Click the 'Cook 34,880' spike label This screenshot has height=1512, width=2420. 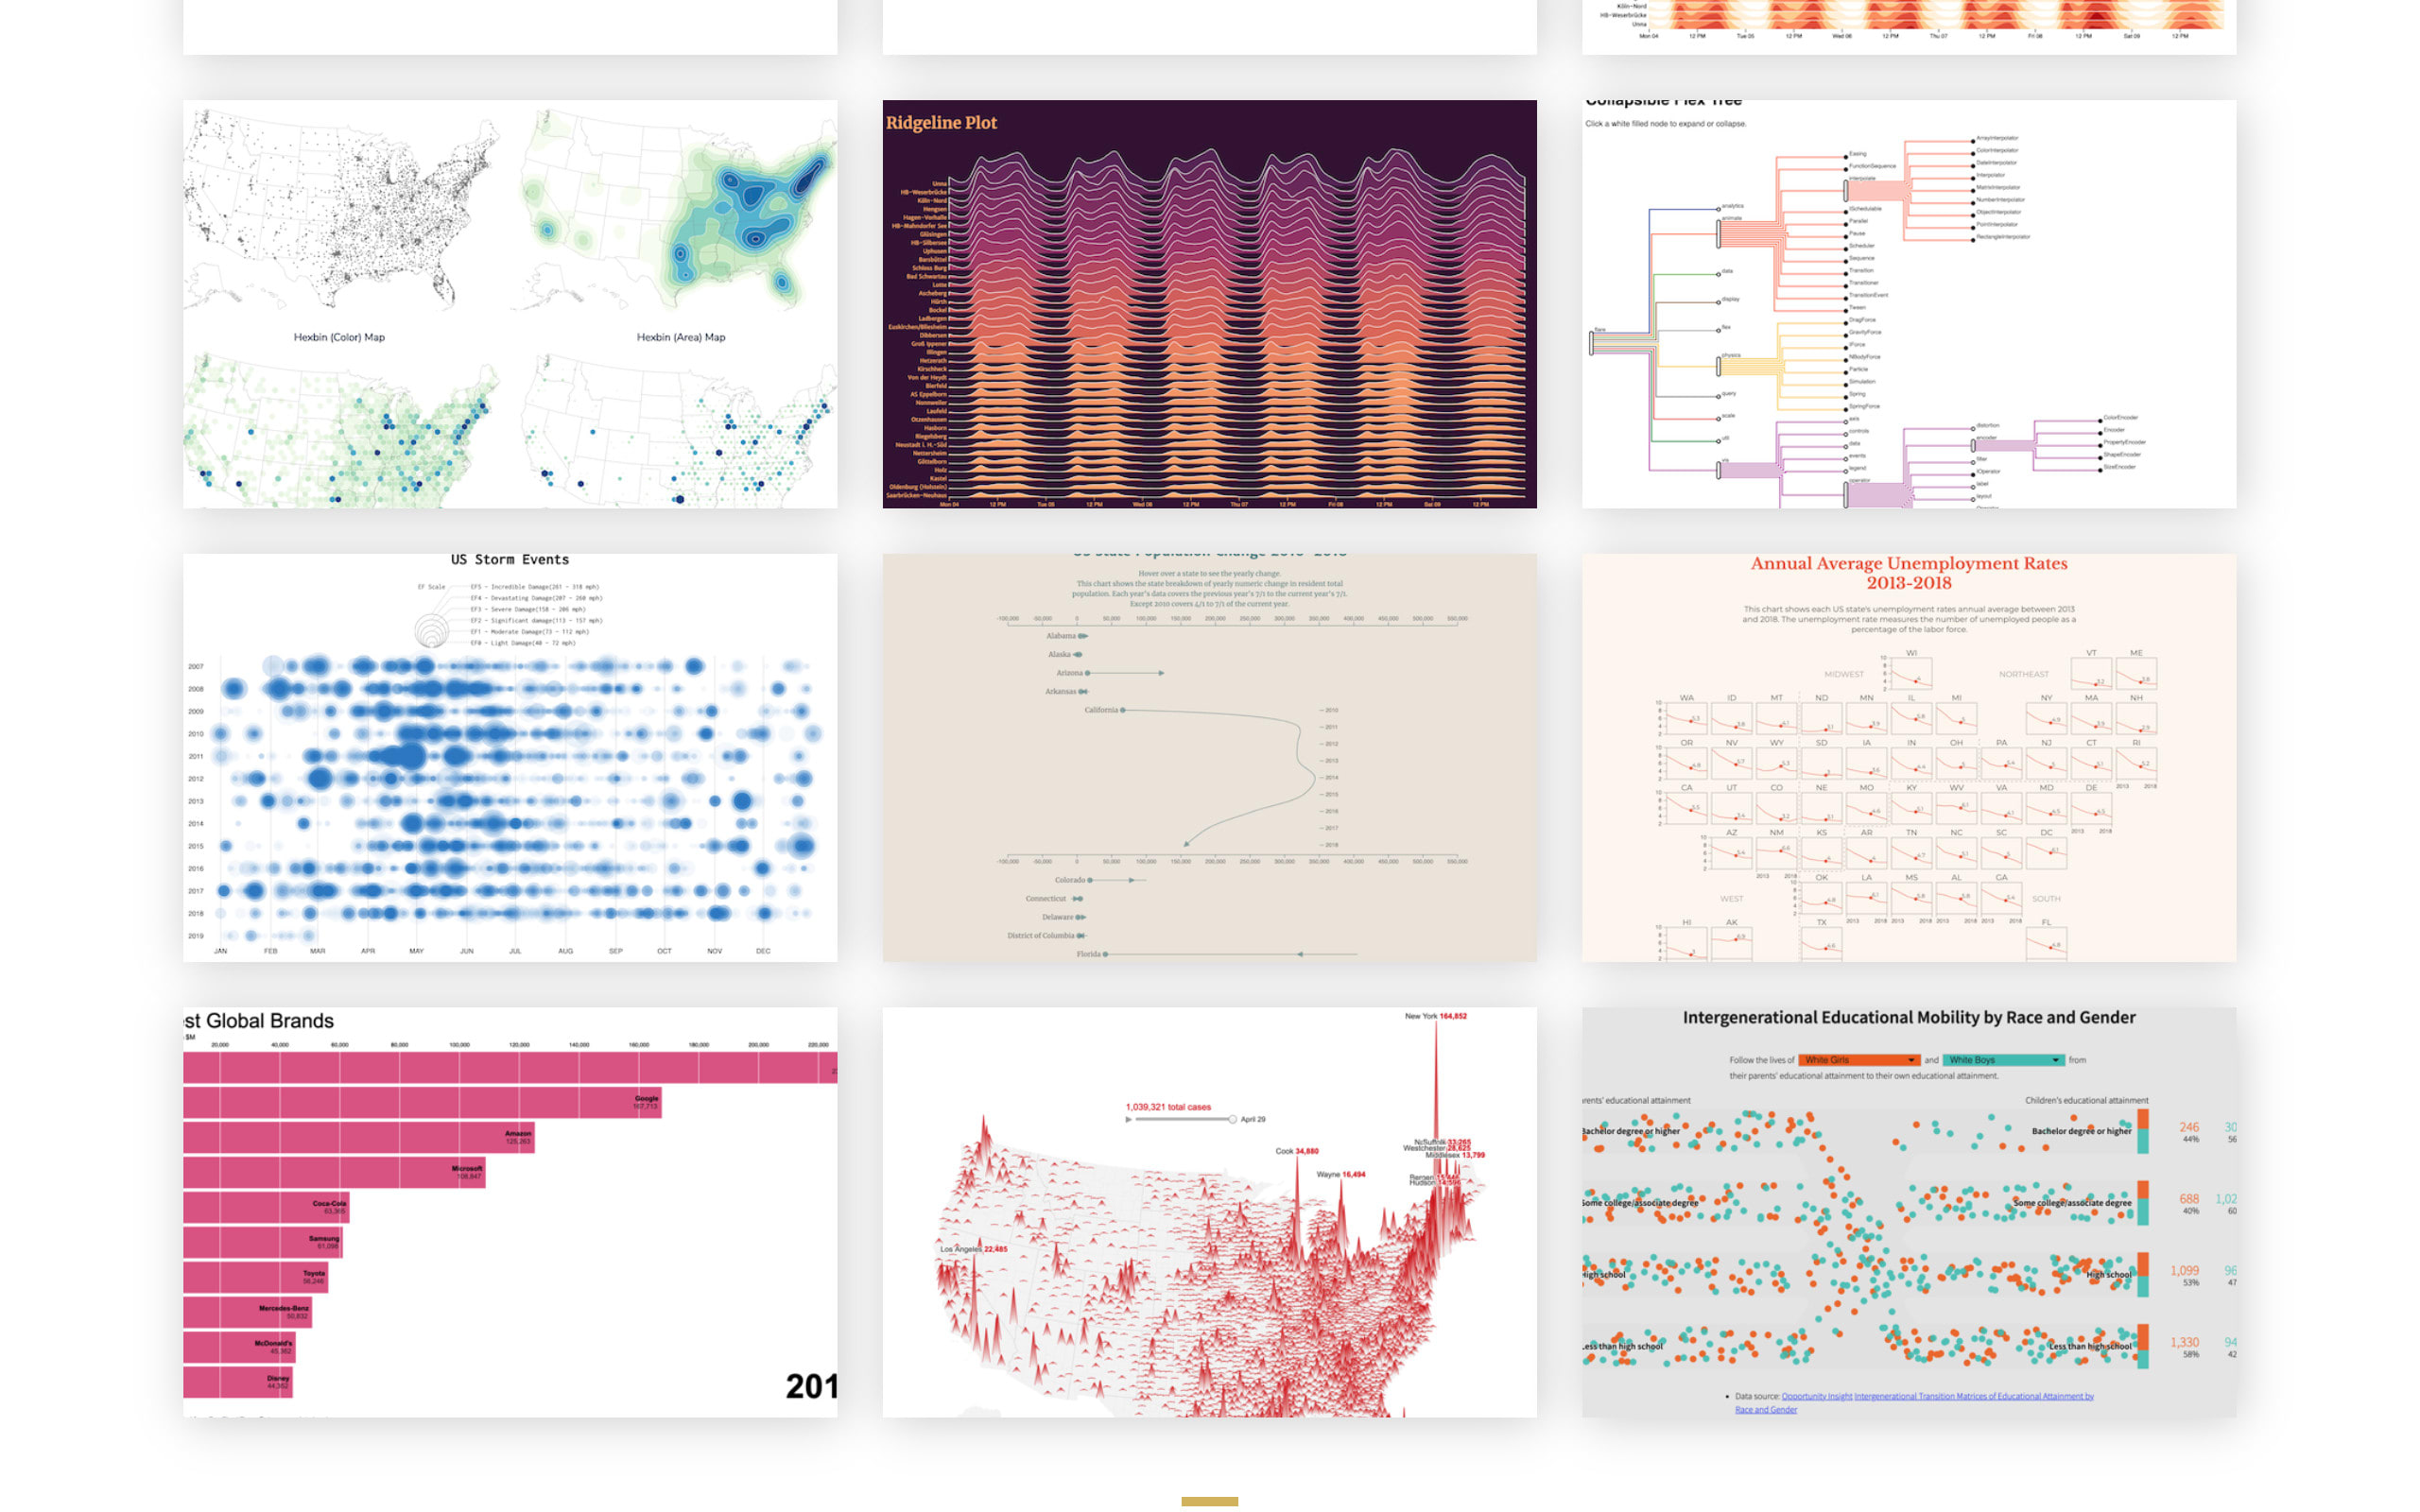tap(1297, 1151)
